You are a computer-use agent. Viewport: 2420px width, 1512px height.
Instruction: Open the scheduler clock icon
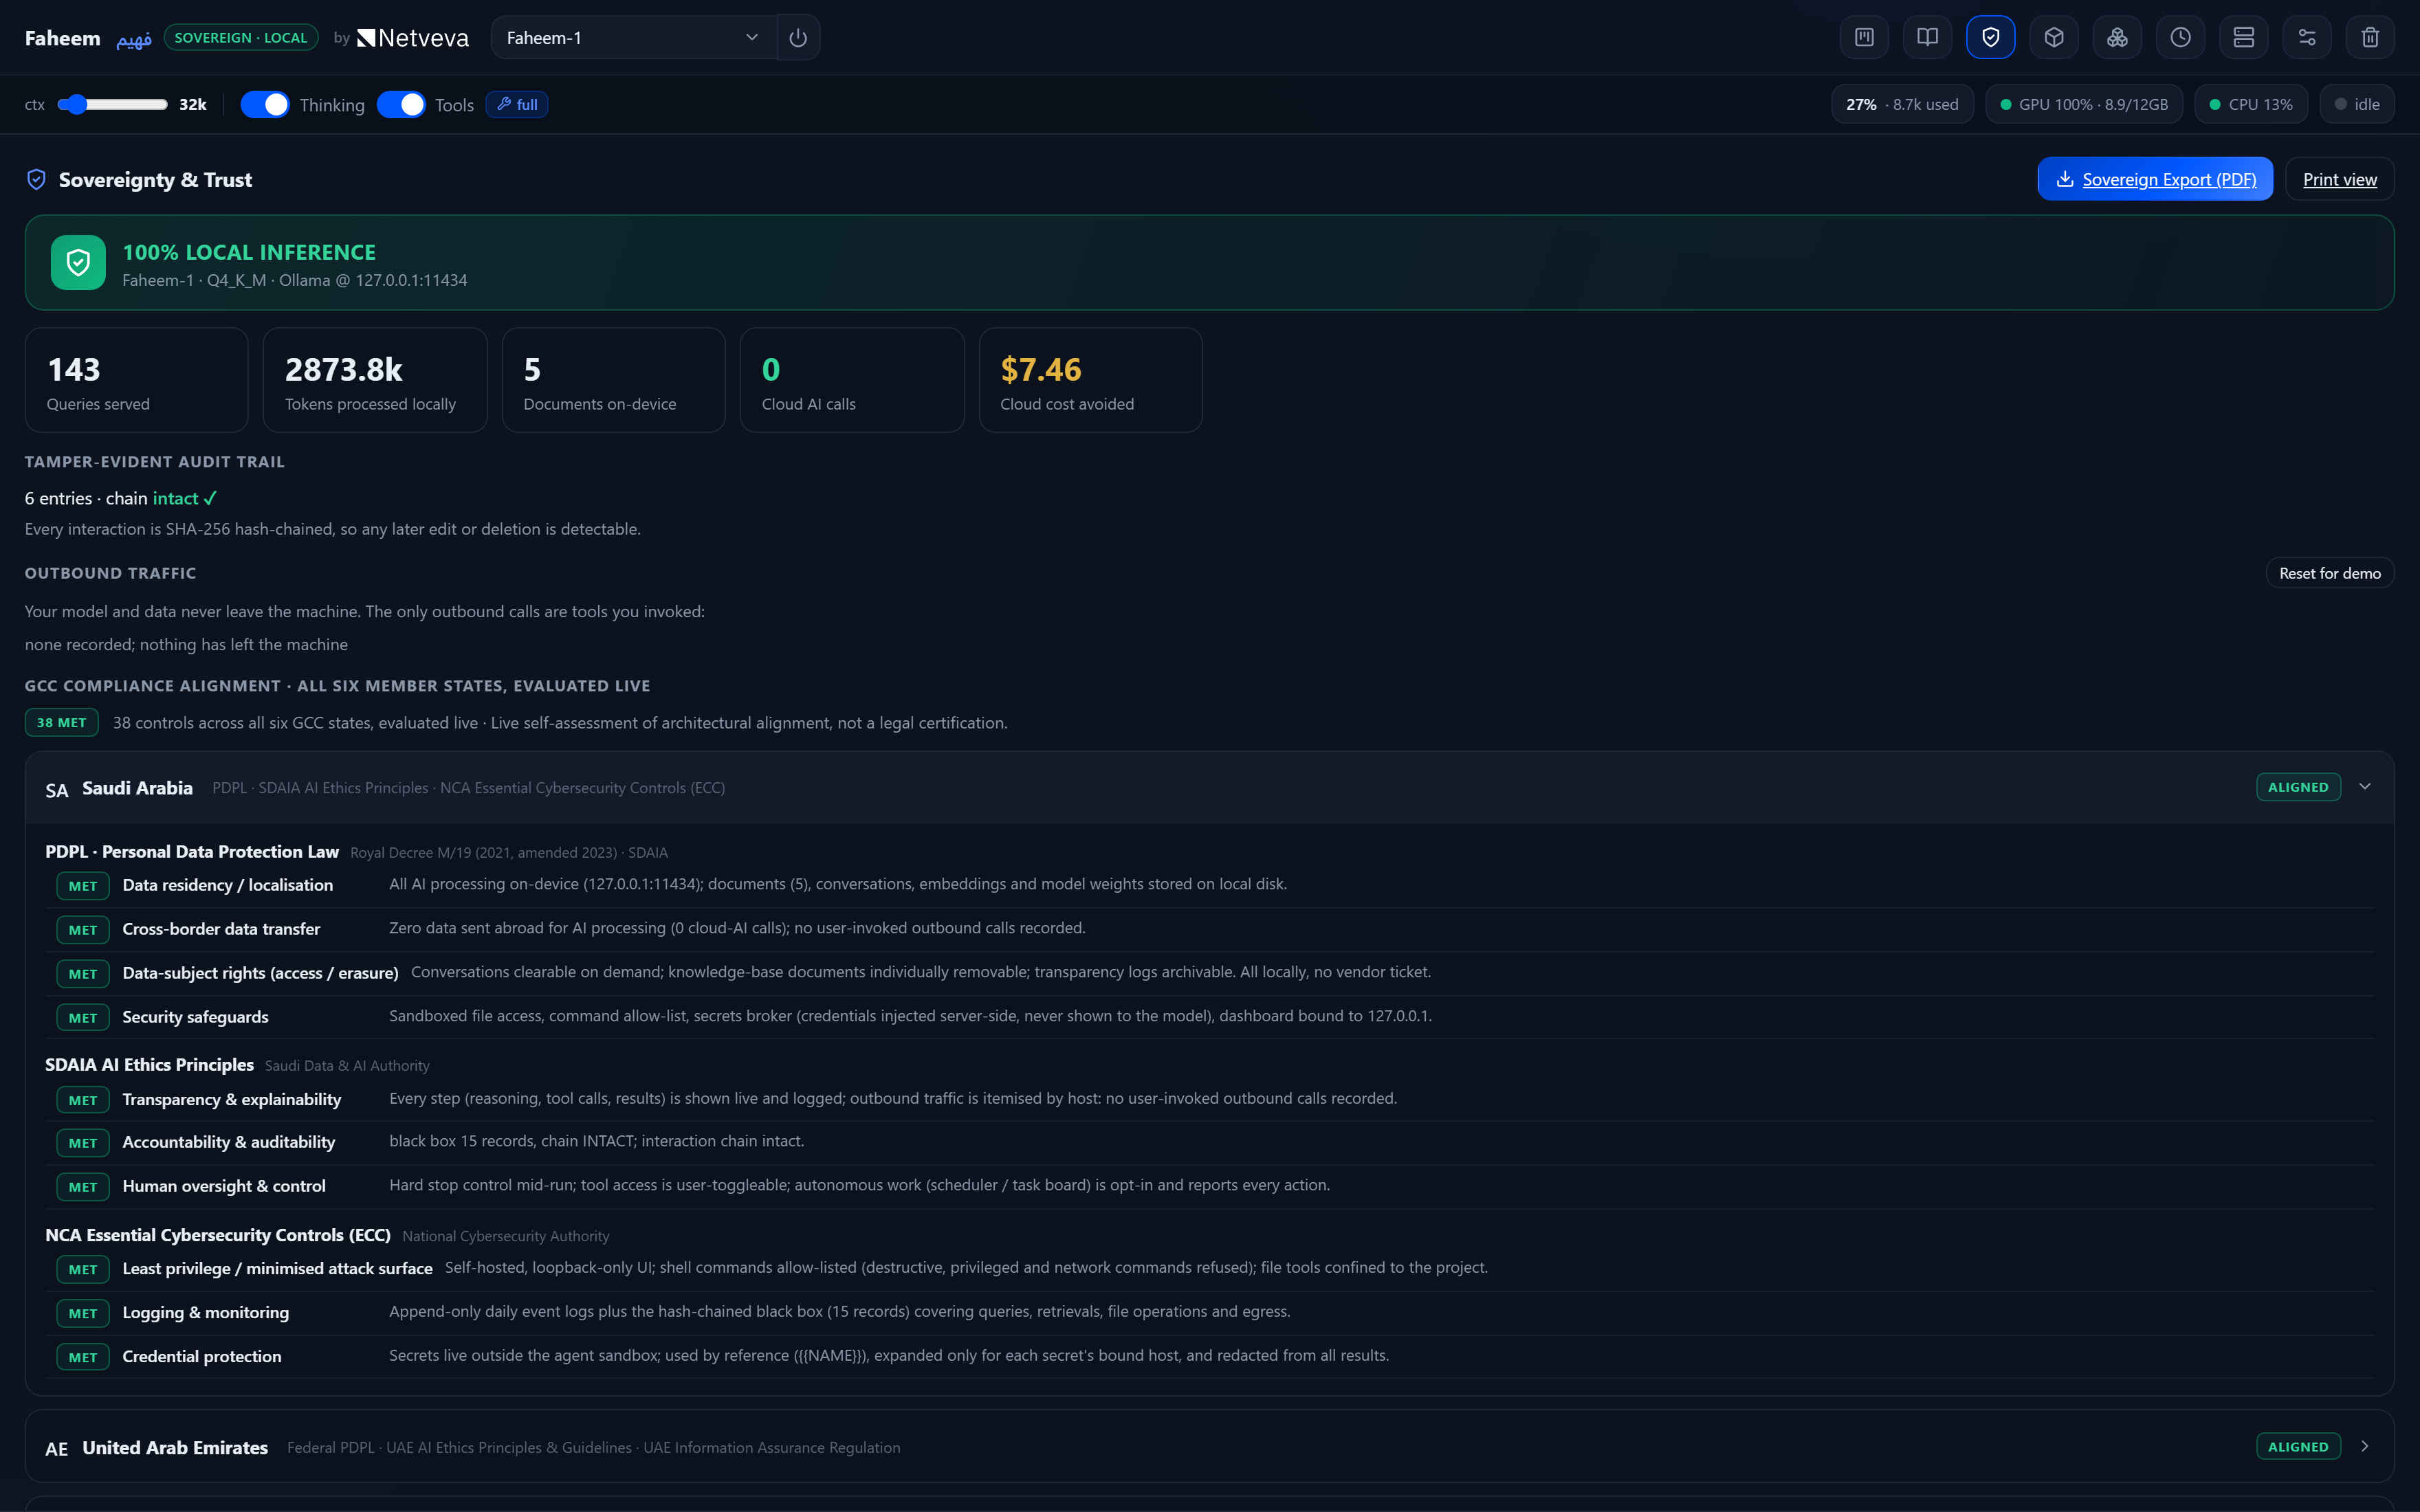[2180, 37]
